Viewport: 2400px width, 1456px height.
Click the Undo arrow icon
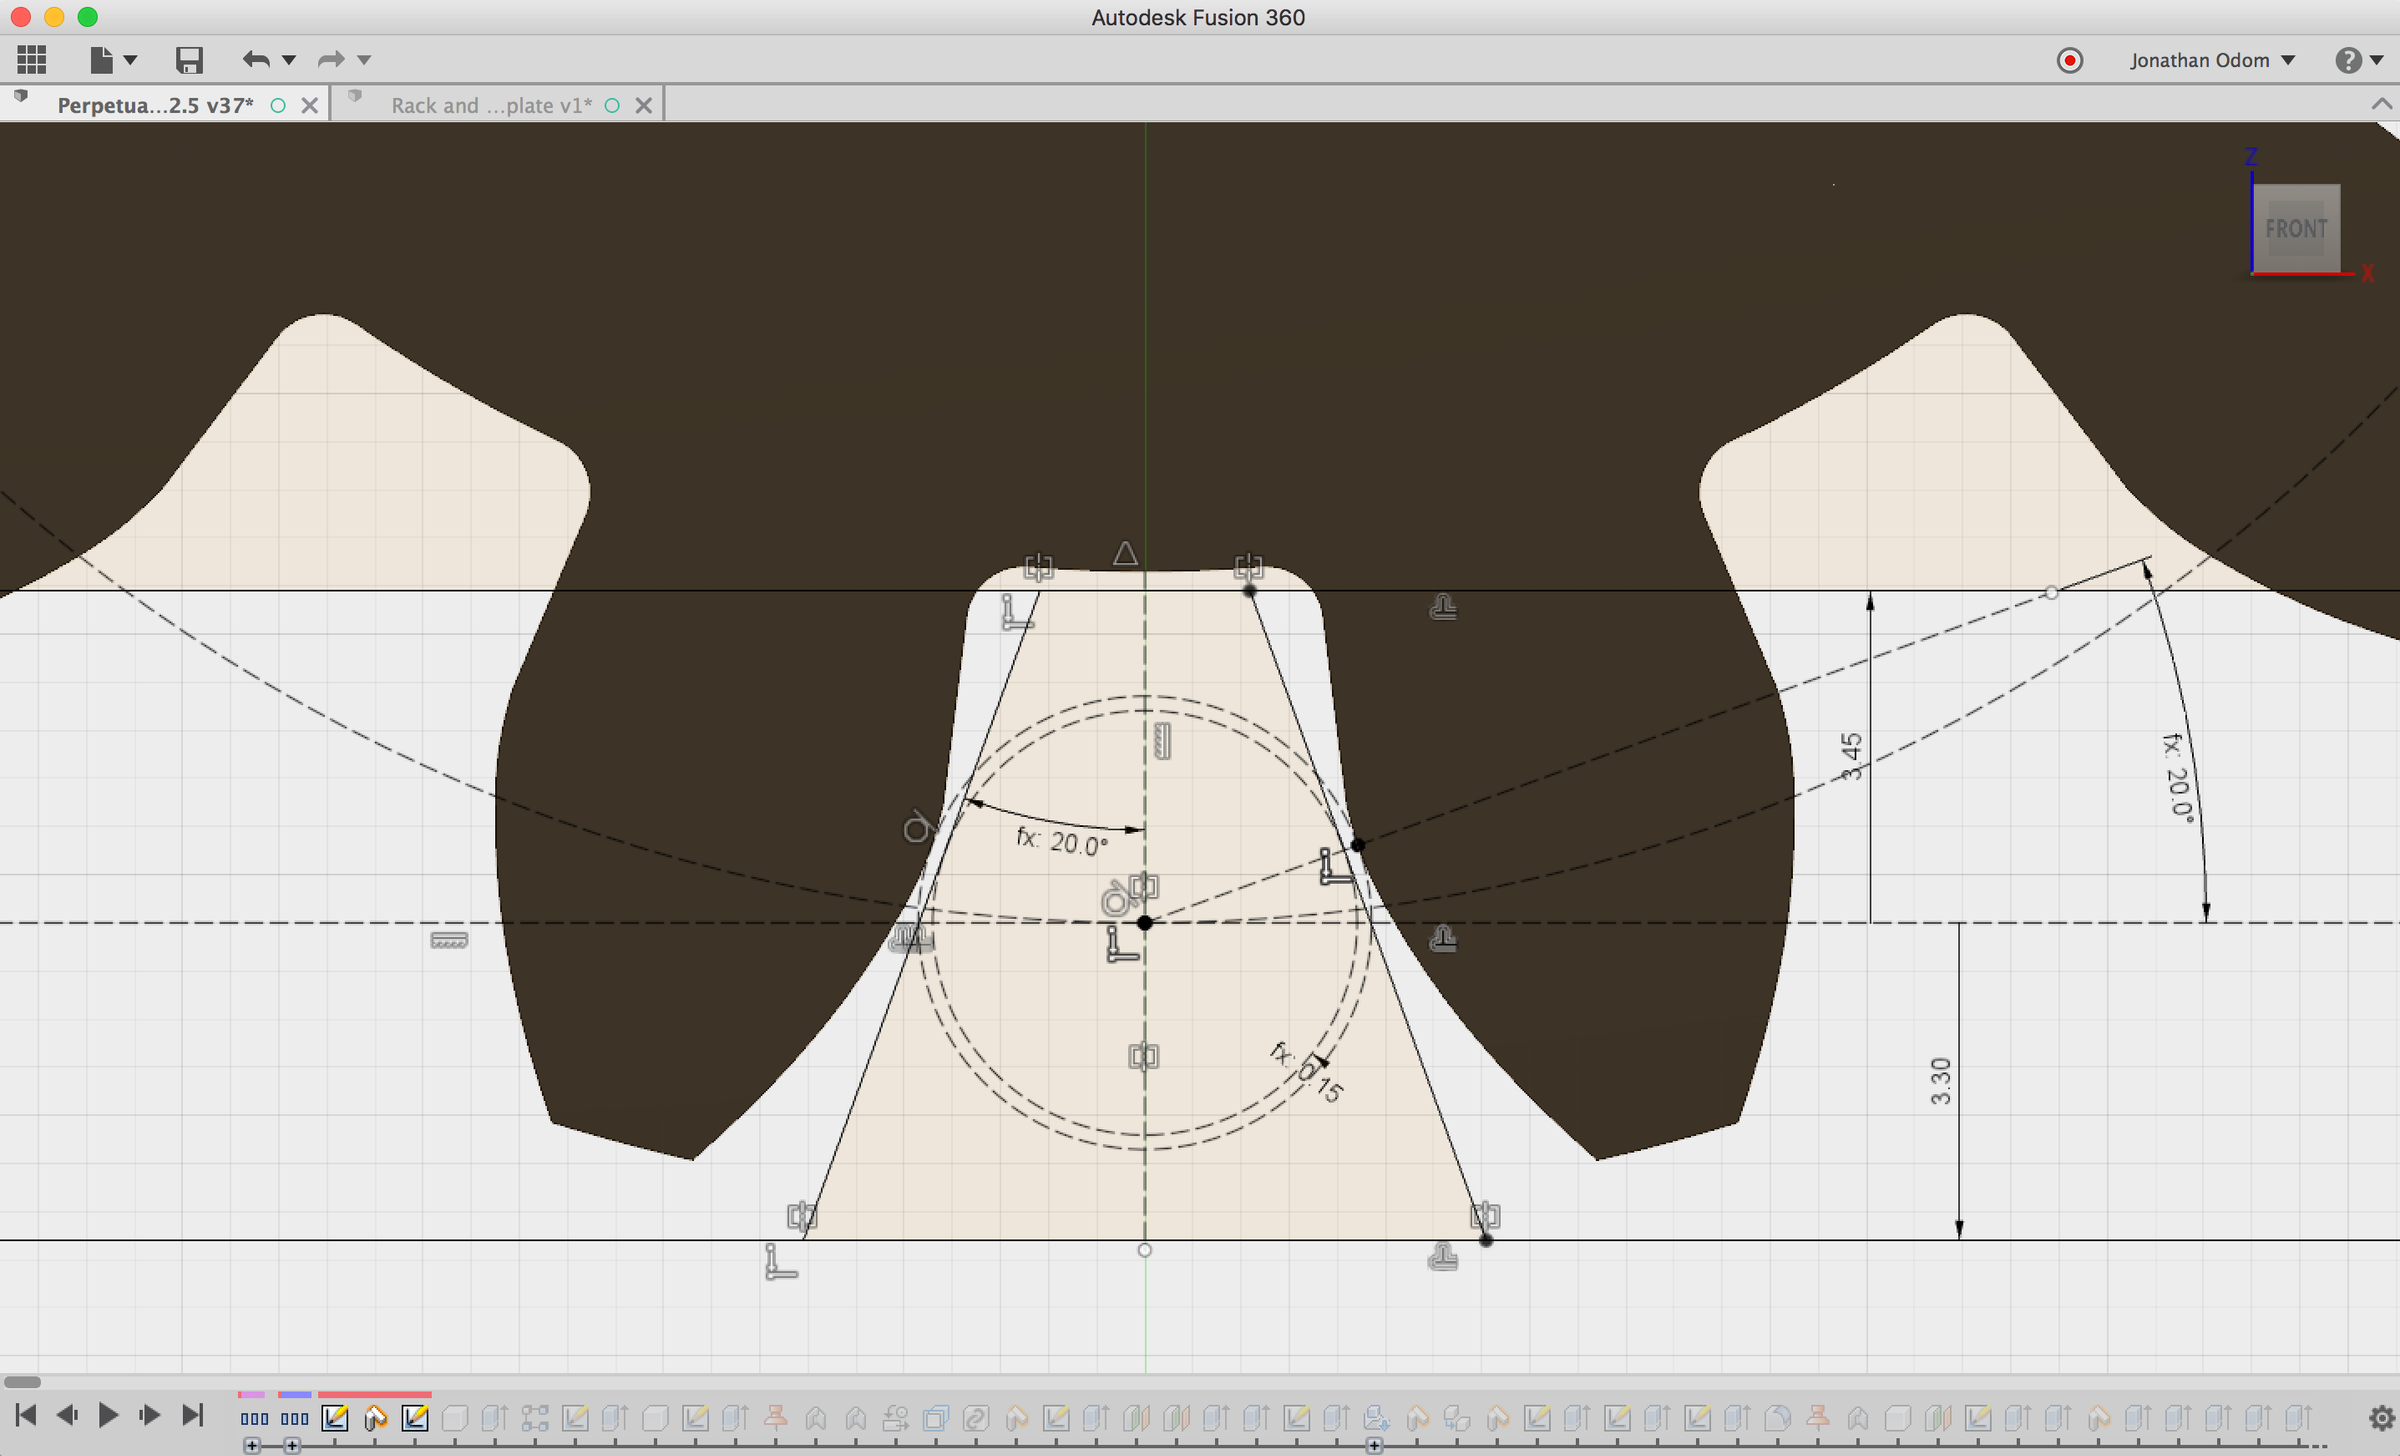(256, 60)
